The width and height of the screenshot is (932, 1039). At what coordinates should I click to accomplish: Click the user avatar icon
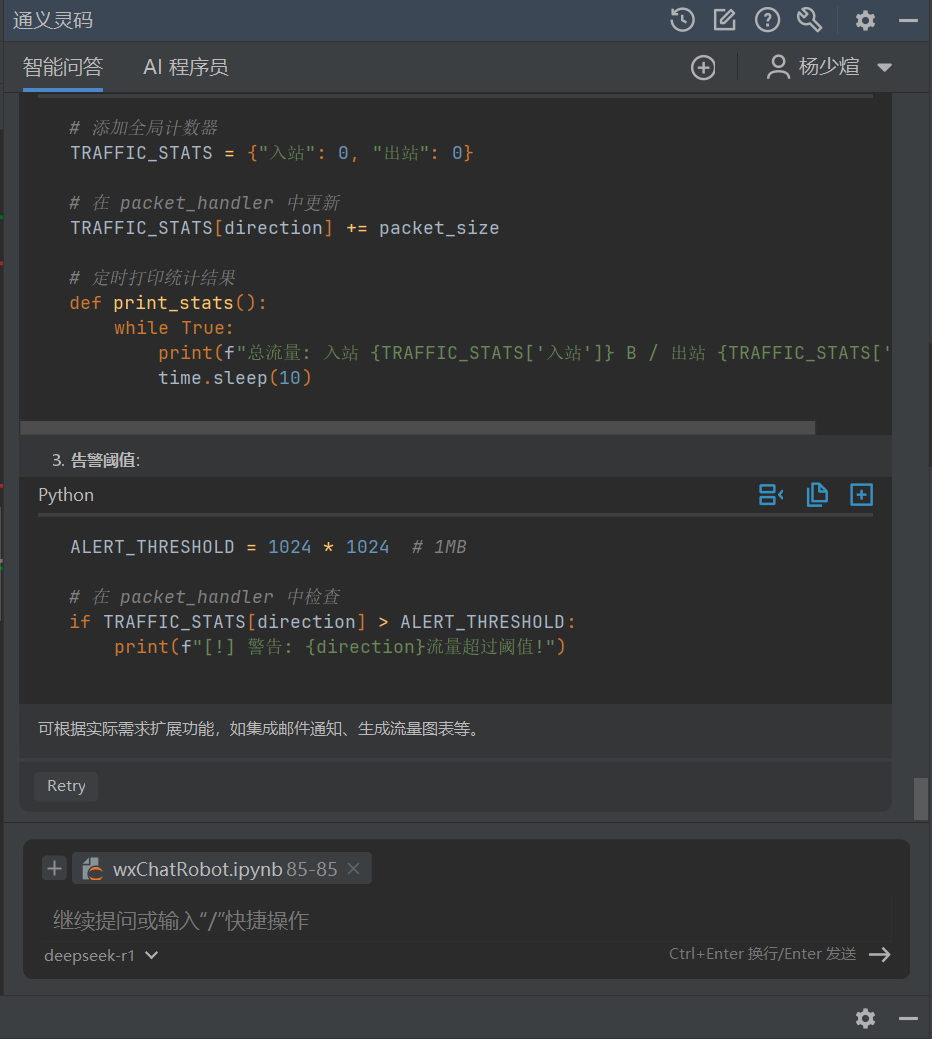click(778, 67)
